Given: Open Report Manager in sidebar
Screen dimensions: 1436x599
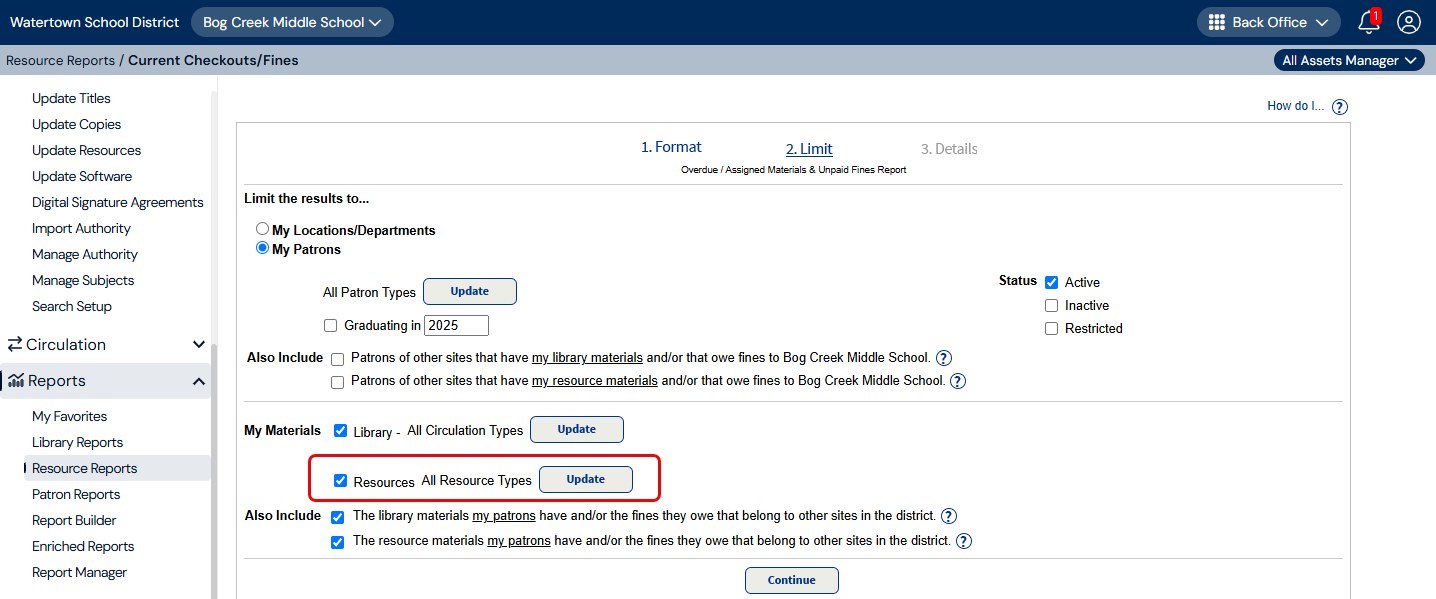Looking at the screenshot, I should 79,572.
